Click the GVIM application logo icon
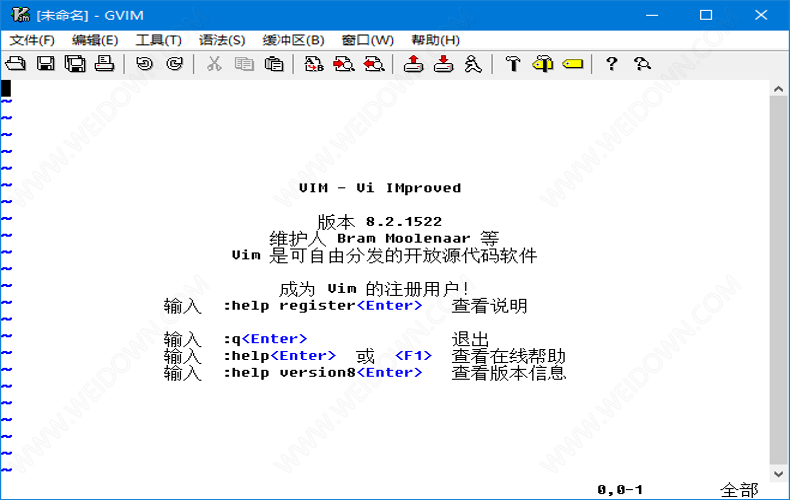The height and width of the screenshot is (500, 790). [20, 15]
